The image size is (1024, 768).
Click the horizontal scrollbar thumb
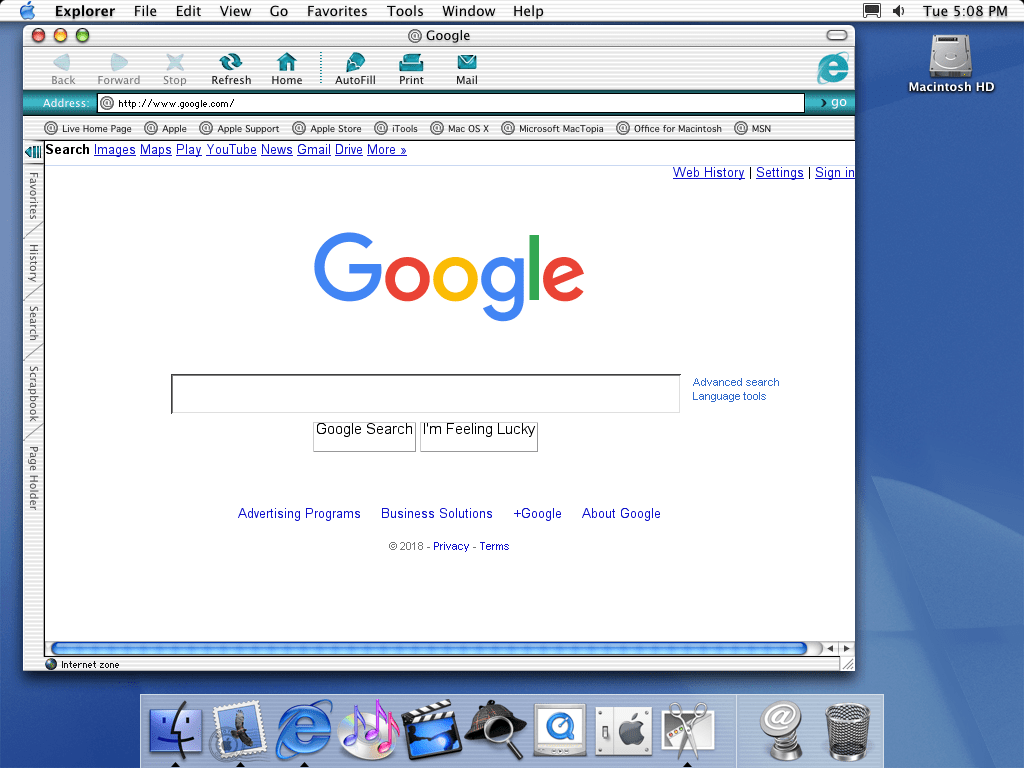[x=429, y=648]
